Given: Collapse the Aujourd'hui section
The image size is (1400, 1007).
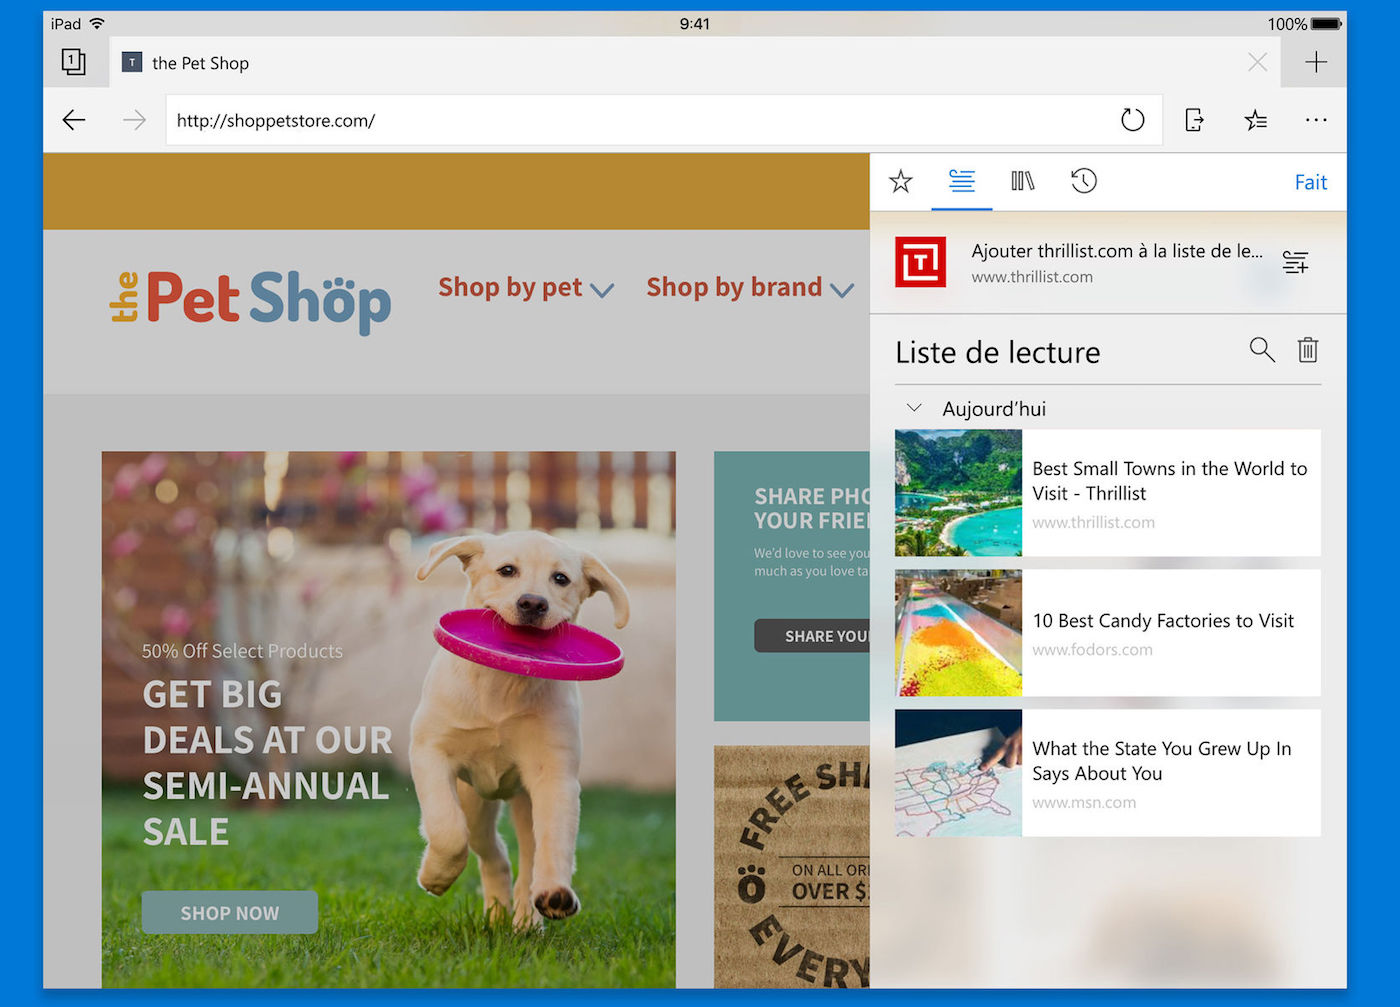Looking at the screenshot, I should pyautogui.click(x=914, y=408).
